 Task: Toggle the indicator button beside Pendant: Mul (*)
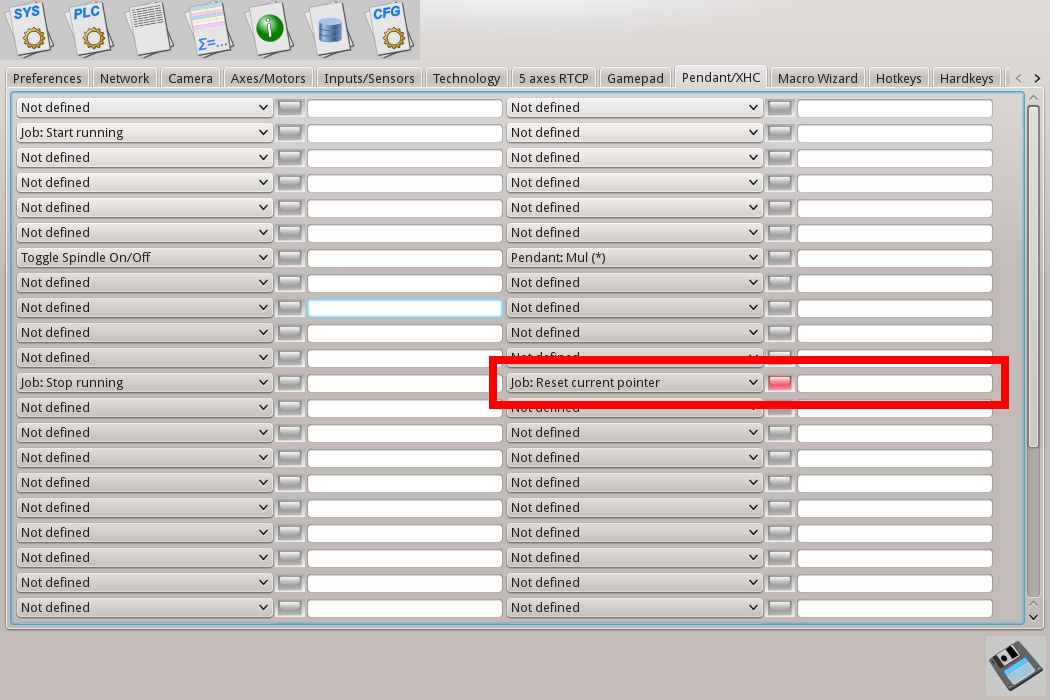[780, 258]
